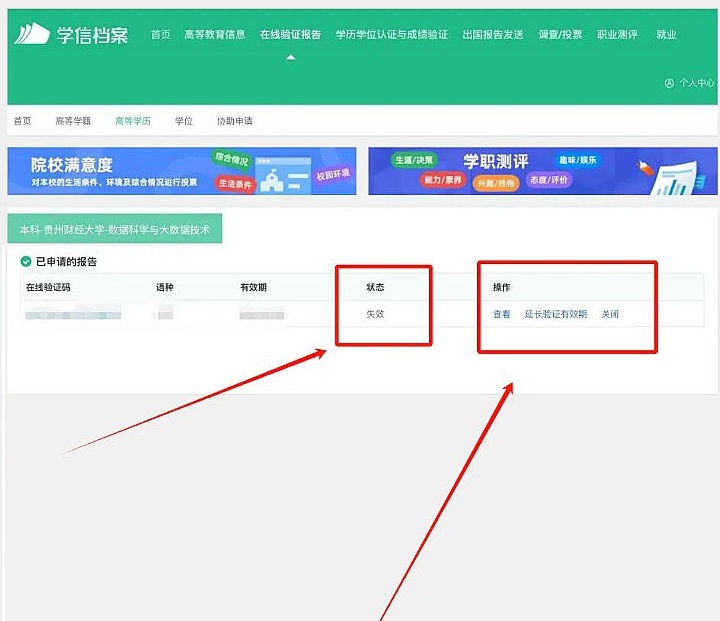Click the green checkmark beside 已申请的报告

coord(26,262)
